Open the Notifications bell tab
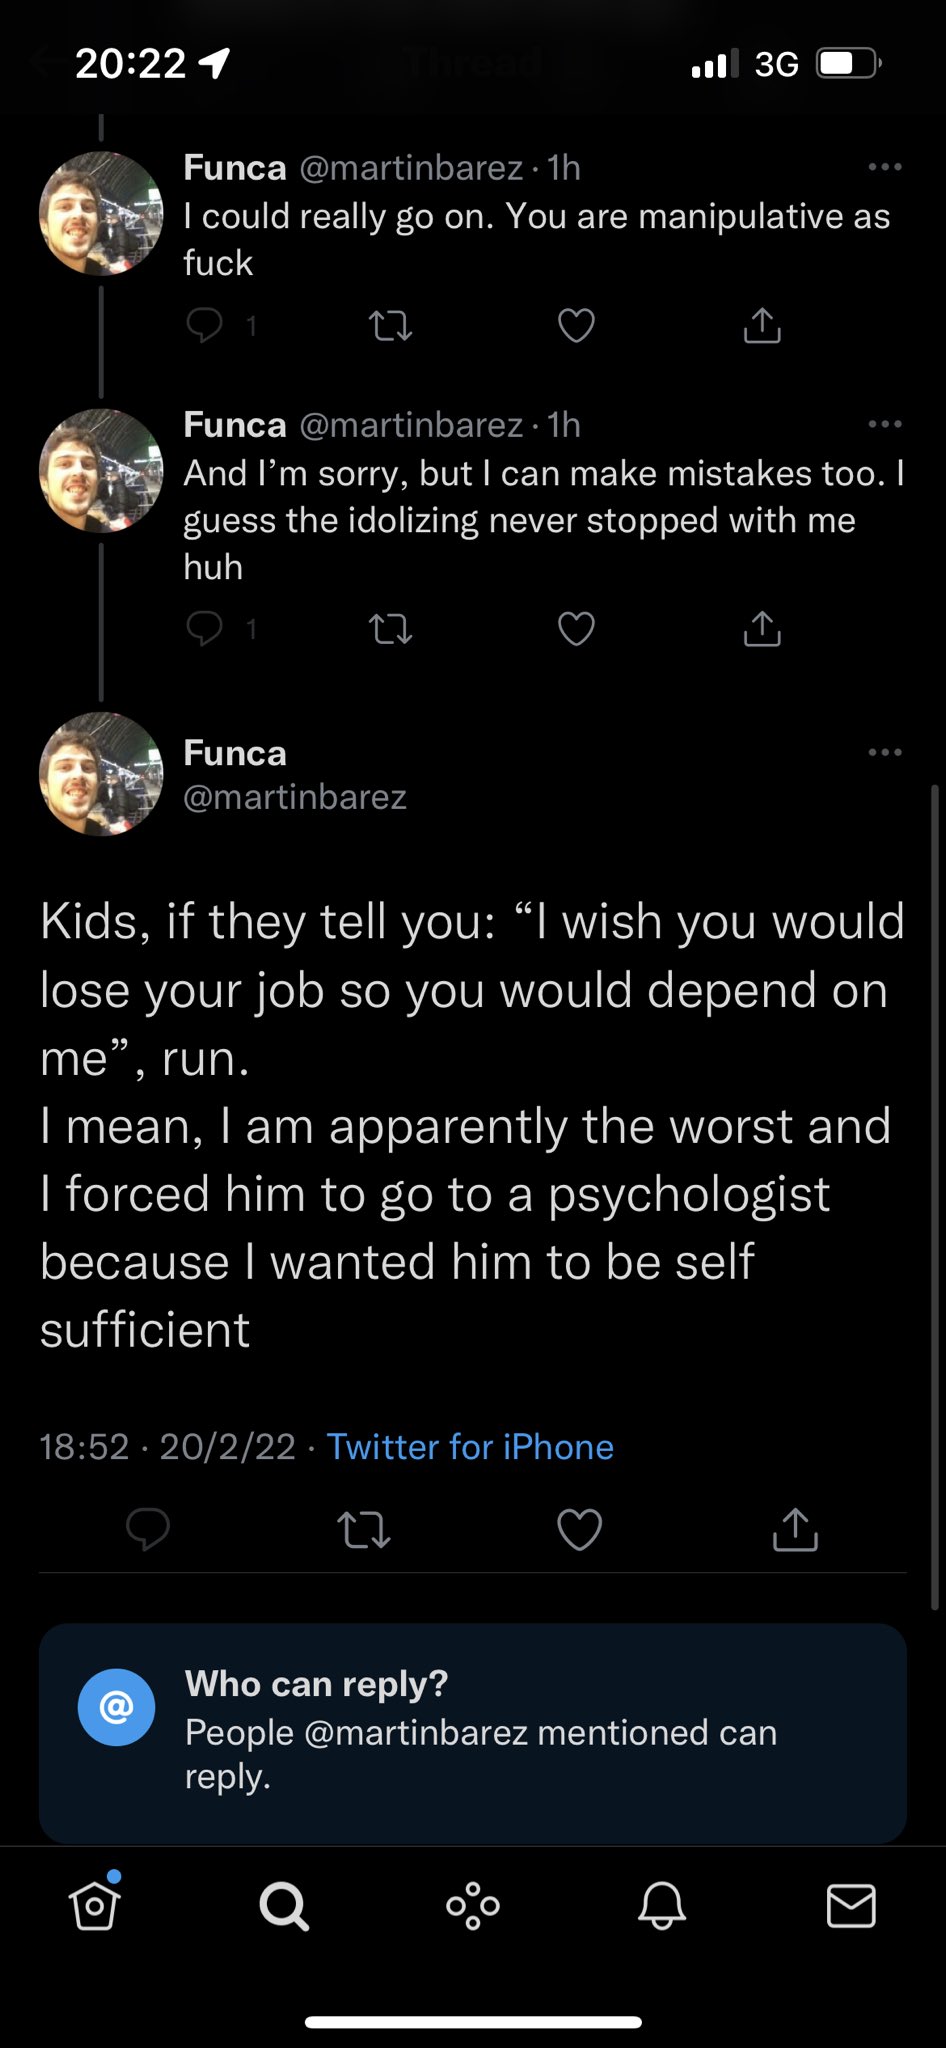Viewport: 946px width, 2048px height. tap(662, 1906)
